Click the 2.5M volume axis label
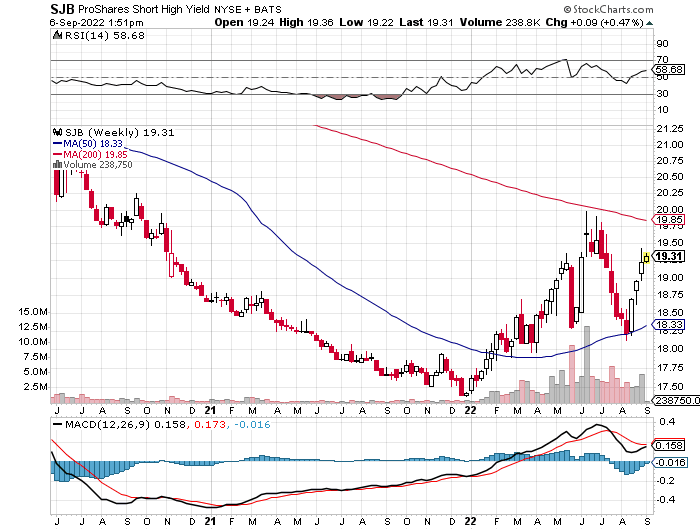The width and height of the screenshot is (700, 530). pos(35,387)
